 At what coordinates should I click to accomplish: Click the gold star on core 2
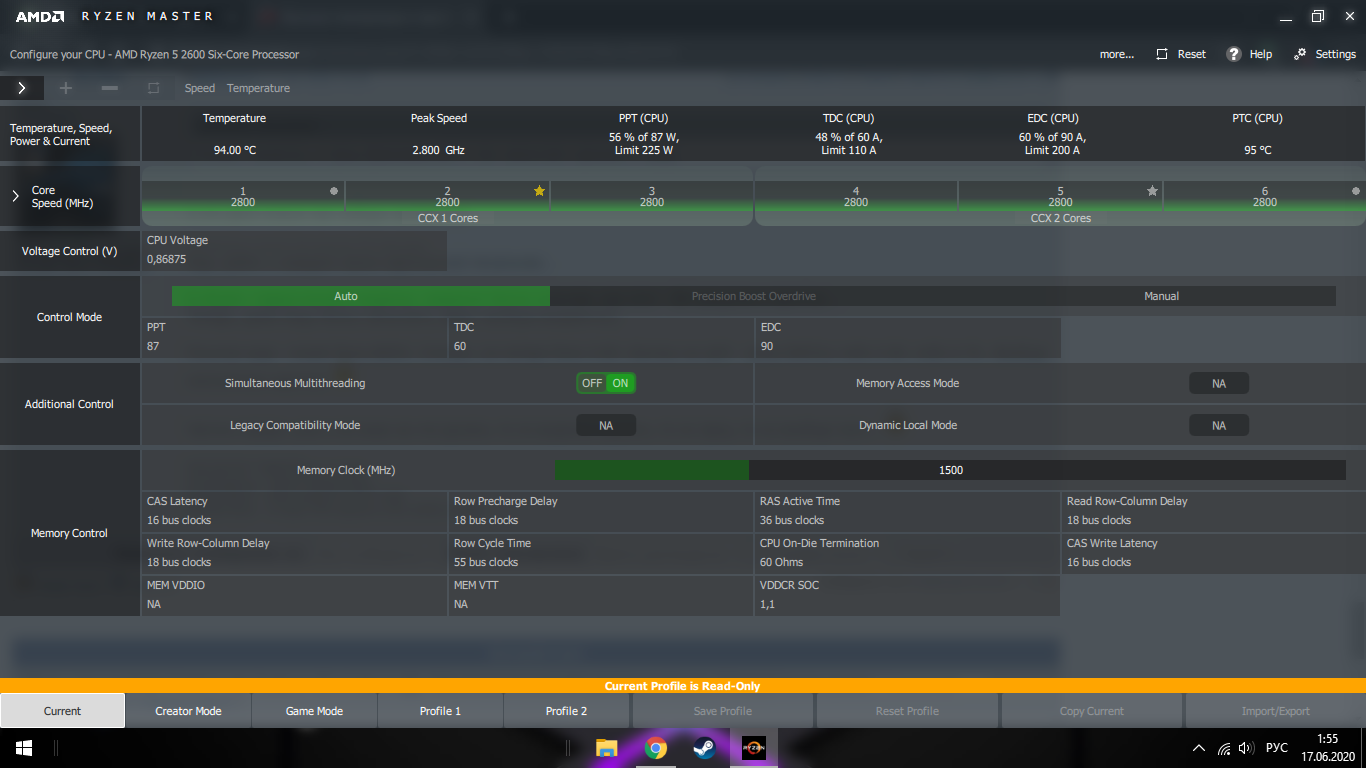(x=540, y=190)
